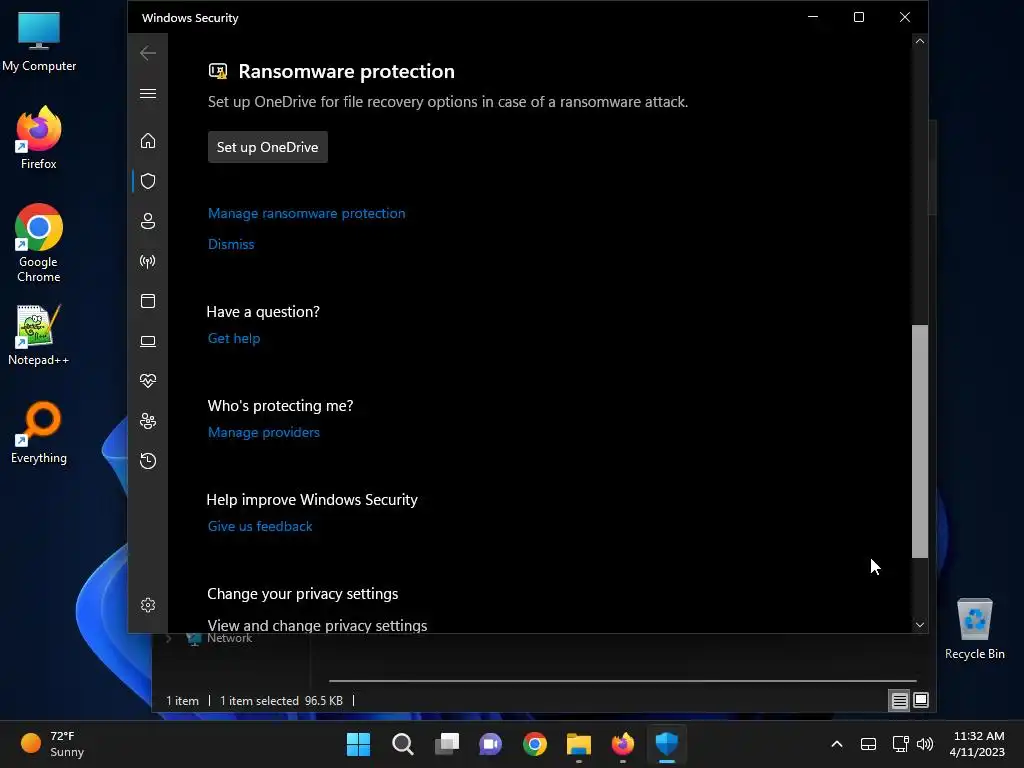The height and width of the screenshot is (768, 1024).
Task: Click scrollbar up arrow in Windows Security
Action: [920, 41]
